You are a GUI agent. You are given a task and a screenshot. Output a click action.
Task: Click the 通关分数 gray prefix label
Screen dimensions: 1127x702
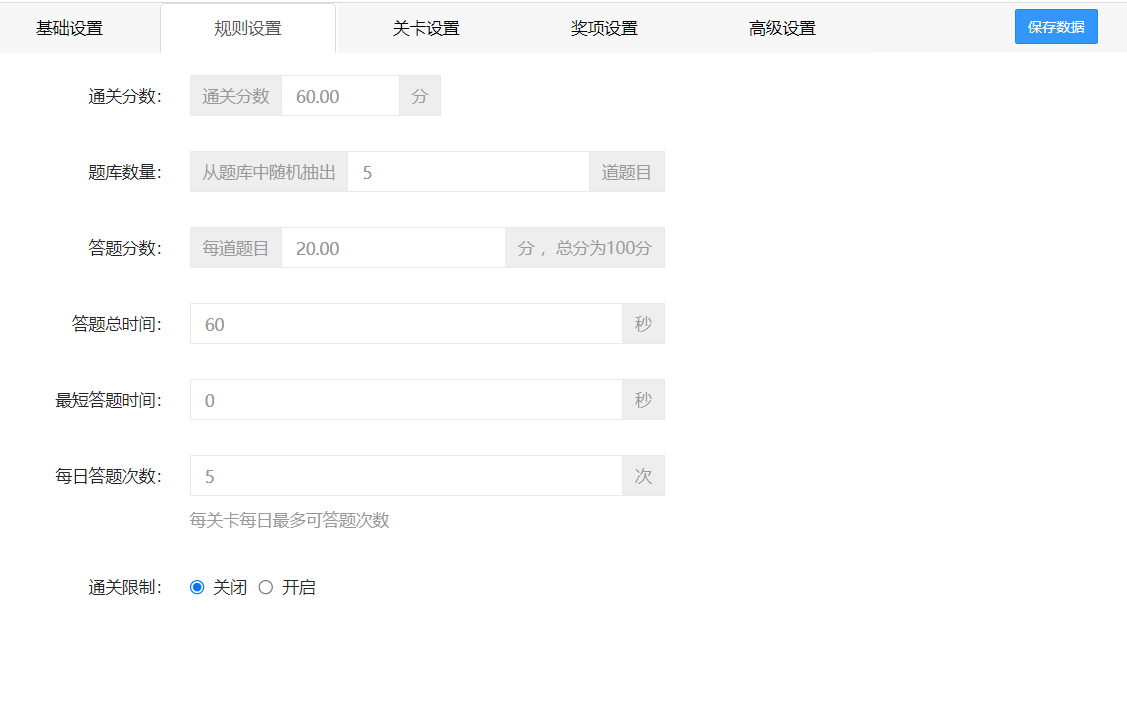click(x=236, y=96)
